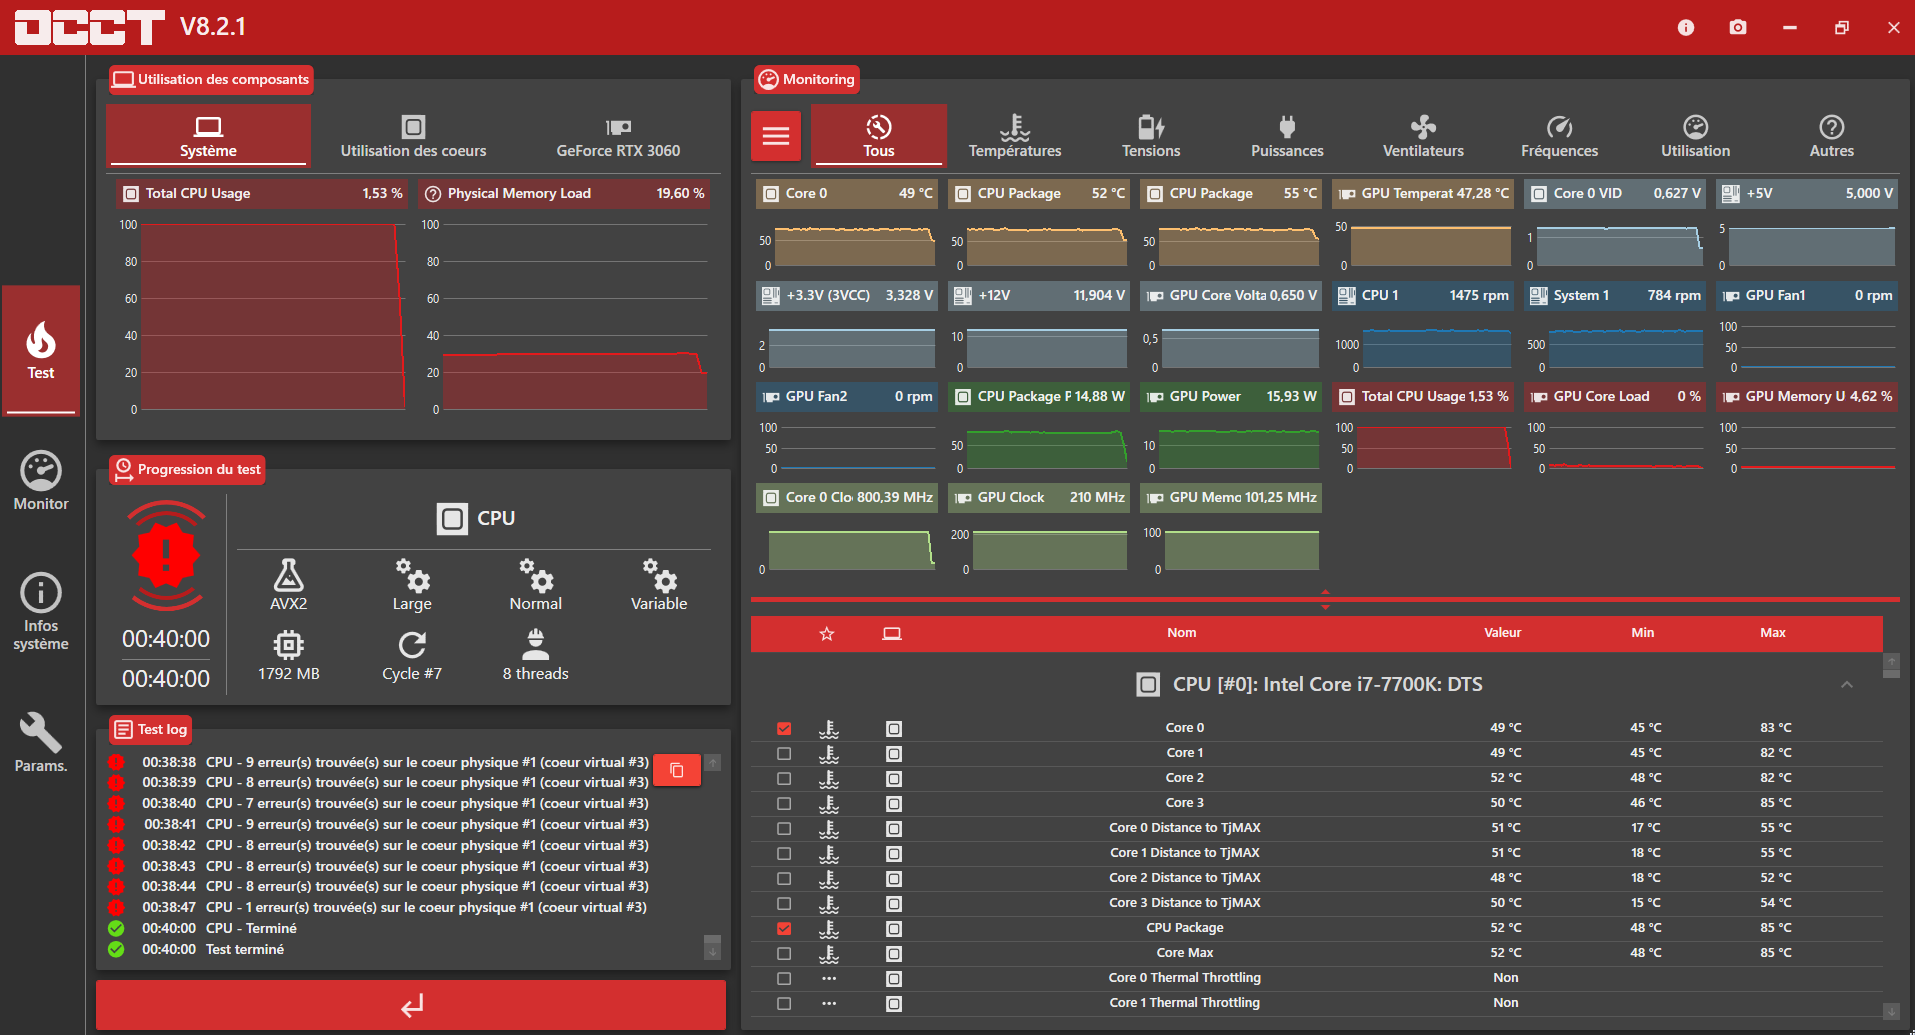
Task: Sort by the Nom column header
Action: coord(1181,633)
